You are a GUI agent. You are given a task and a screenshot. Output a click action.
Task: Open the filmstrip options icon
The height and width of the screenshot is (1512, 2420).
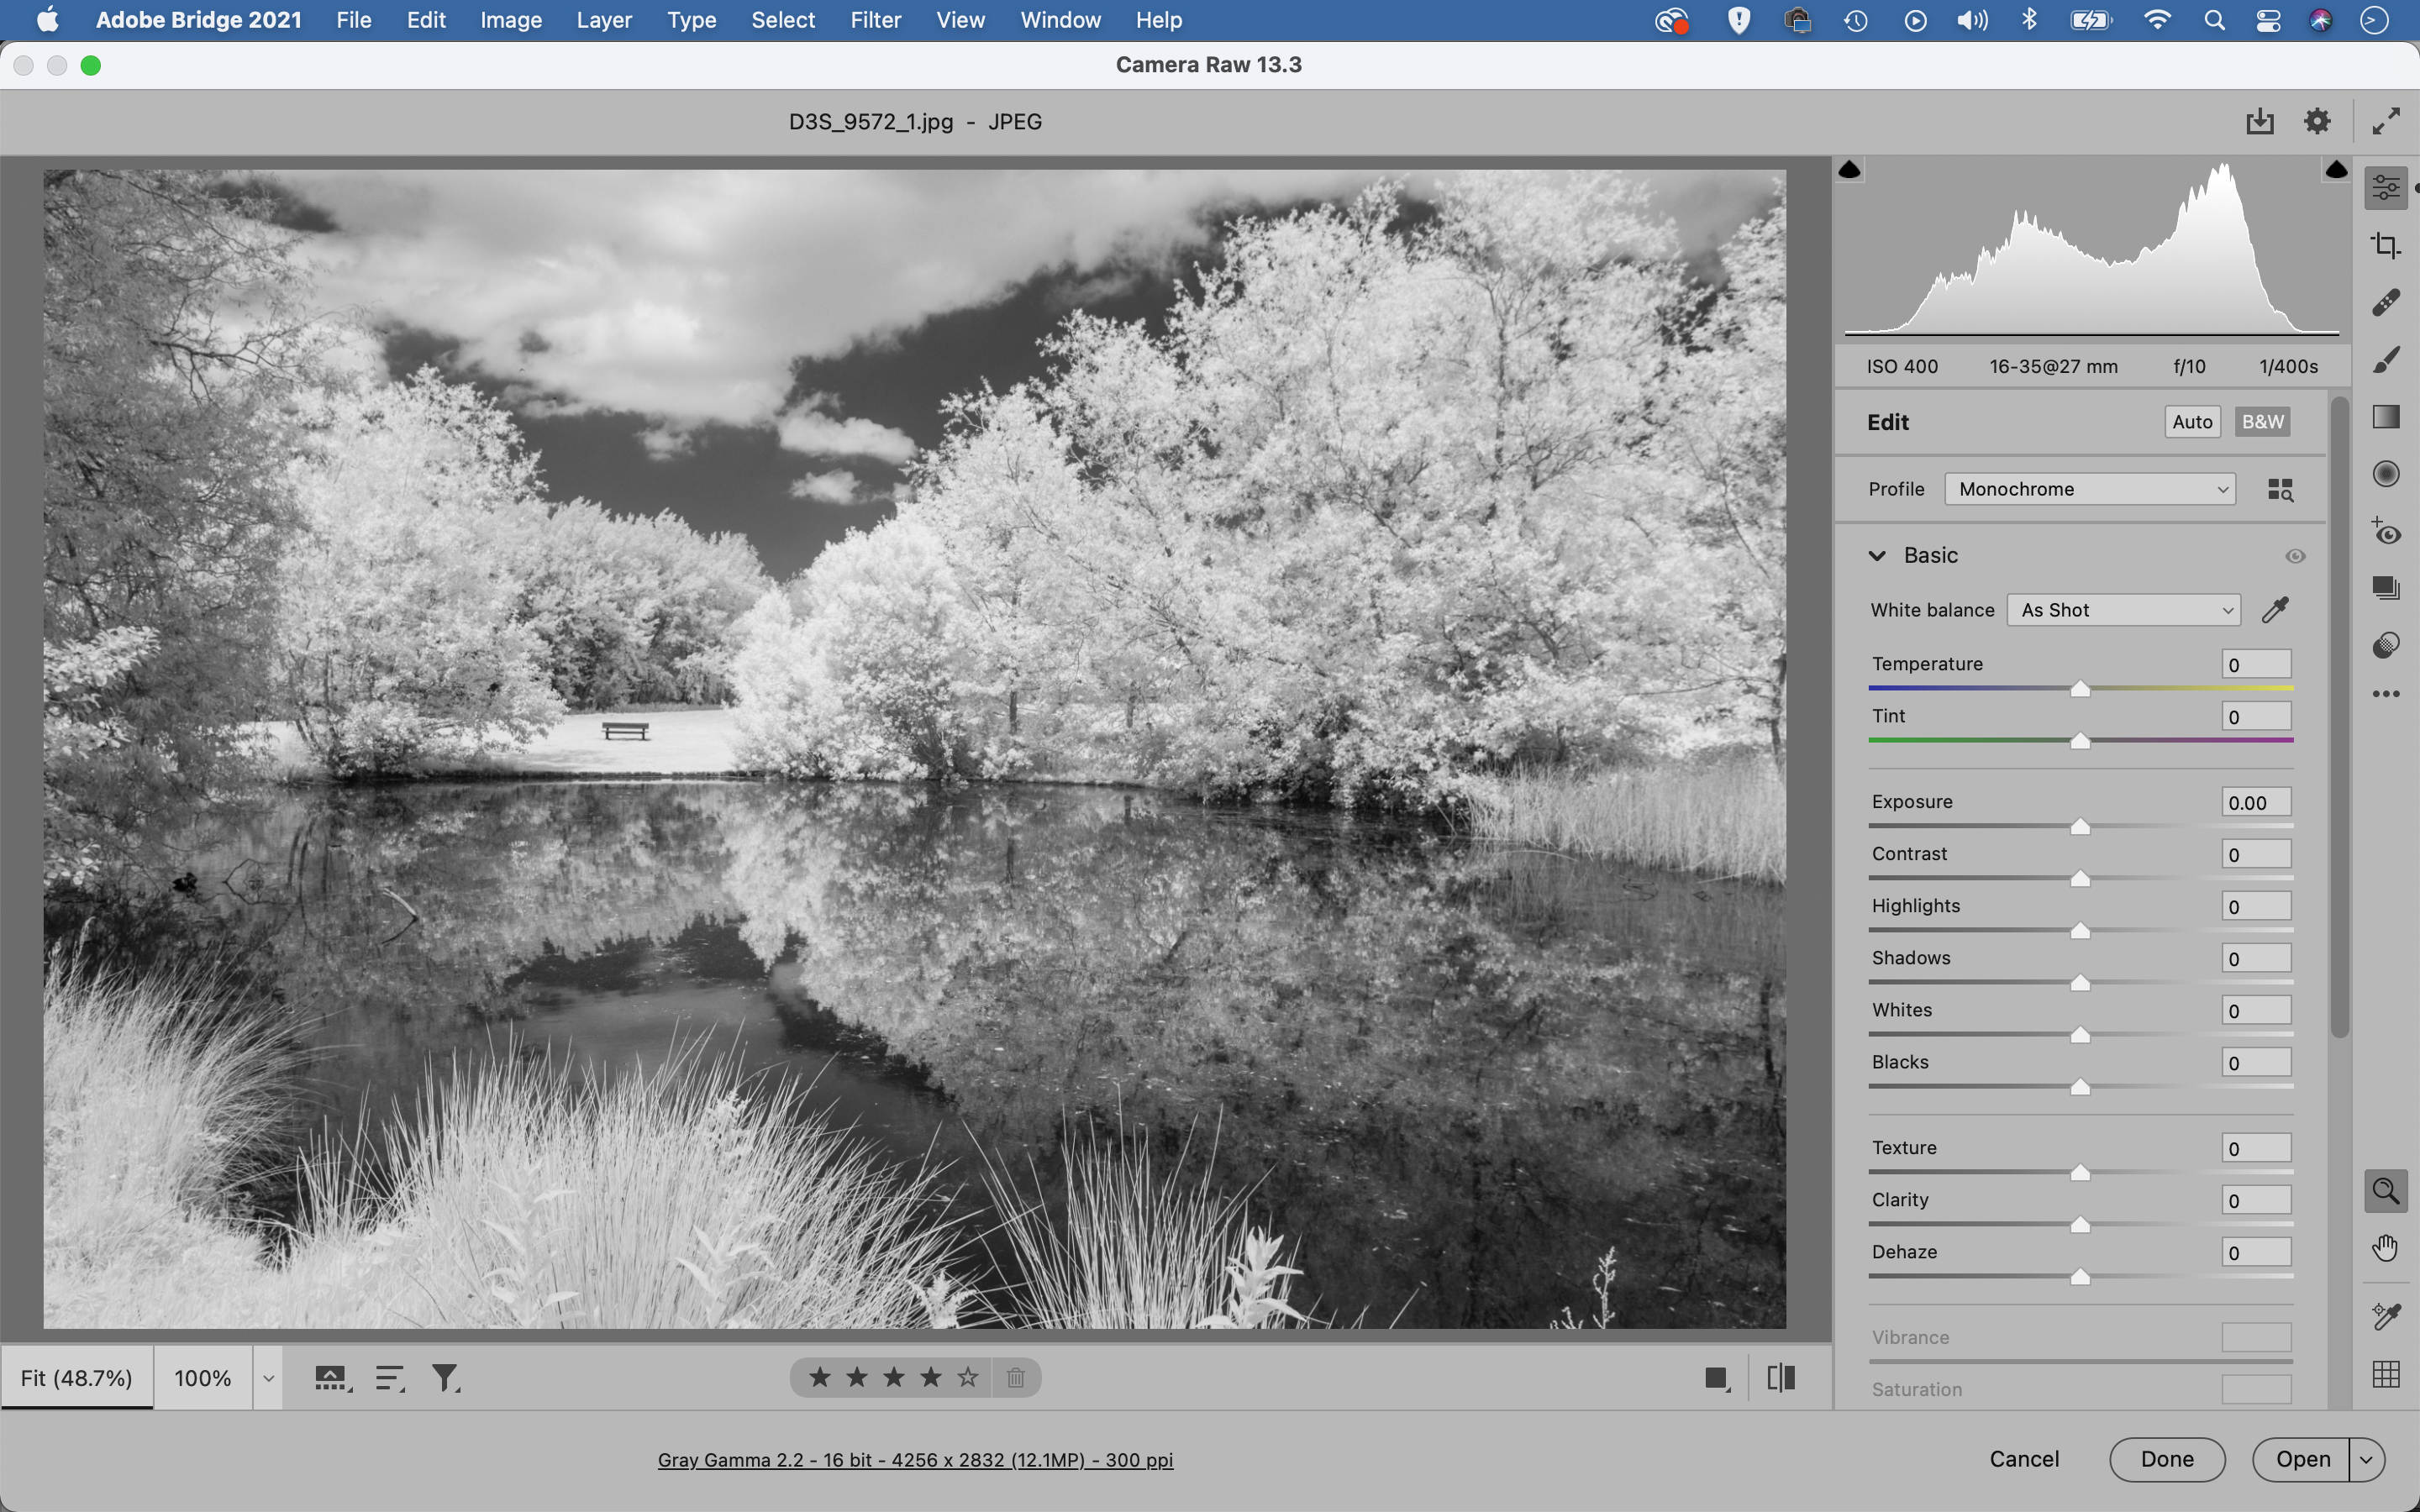(332, 1378)
